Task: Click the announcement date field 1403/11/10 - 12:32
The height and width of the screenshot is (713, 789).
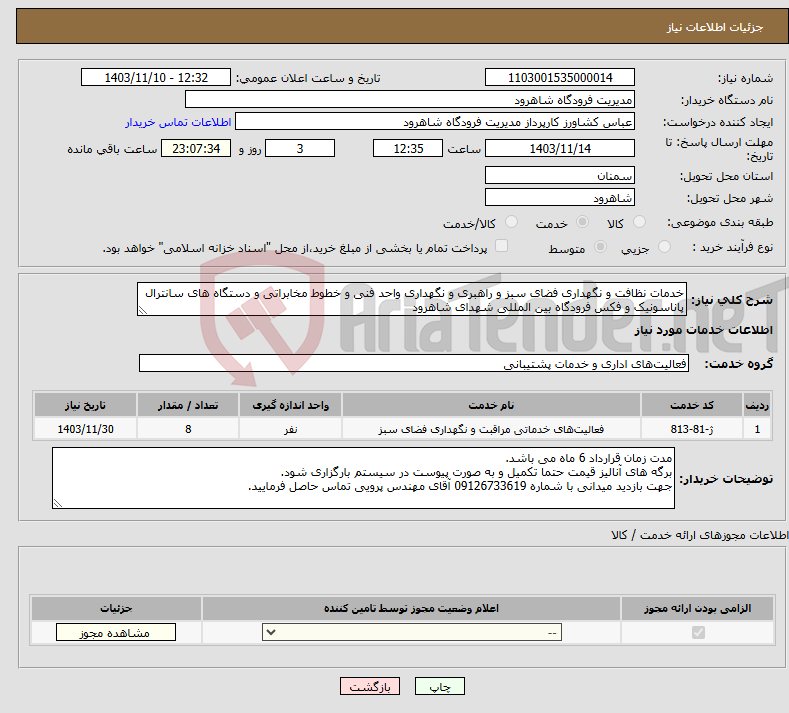Action: [x=156, y=77]
